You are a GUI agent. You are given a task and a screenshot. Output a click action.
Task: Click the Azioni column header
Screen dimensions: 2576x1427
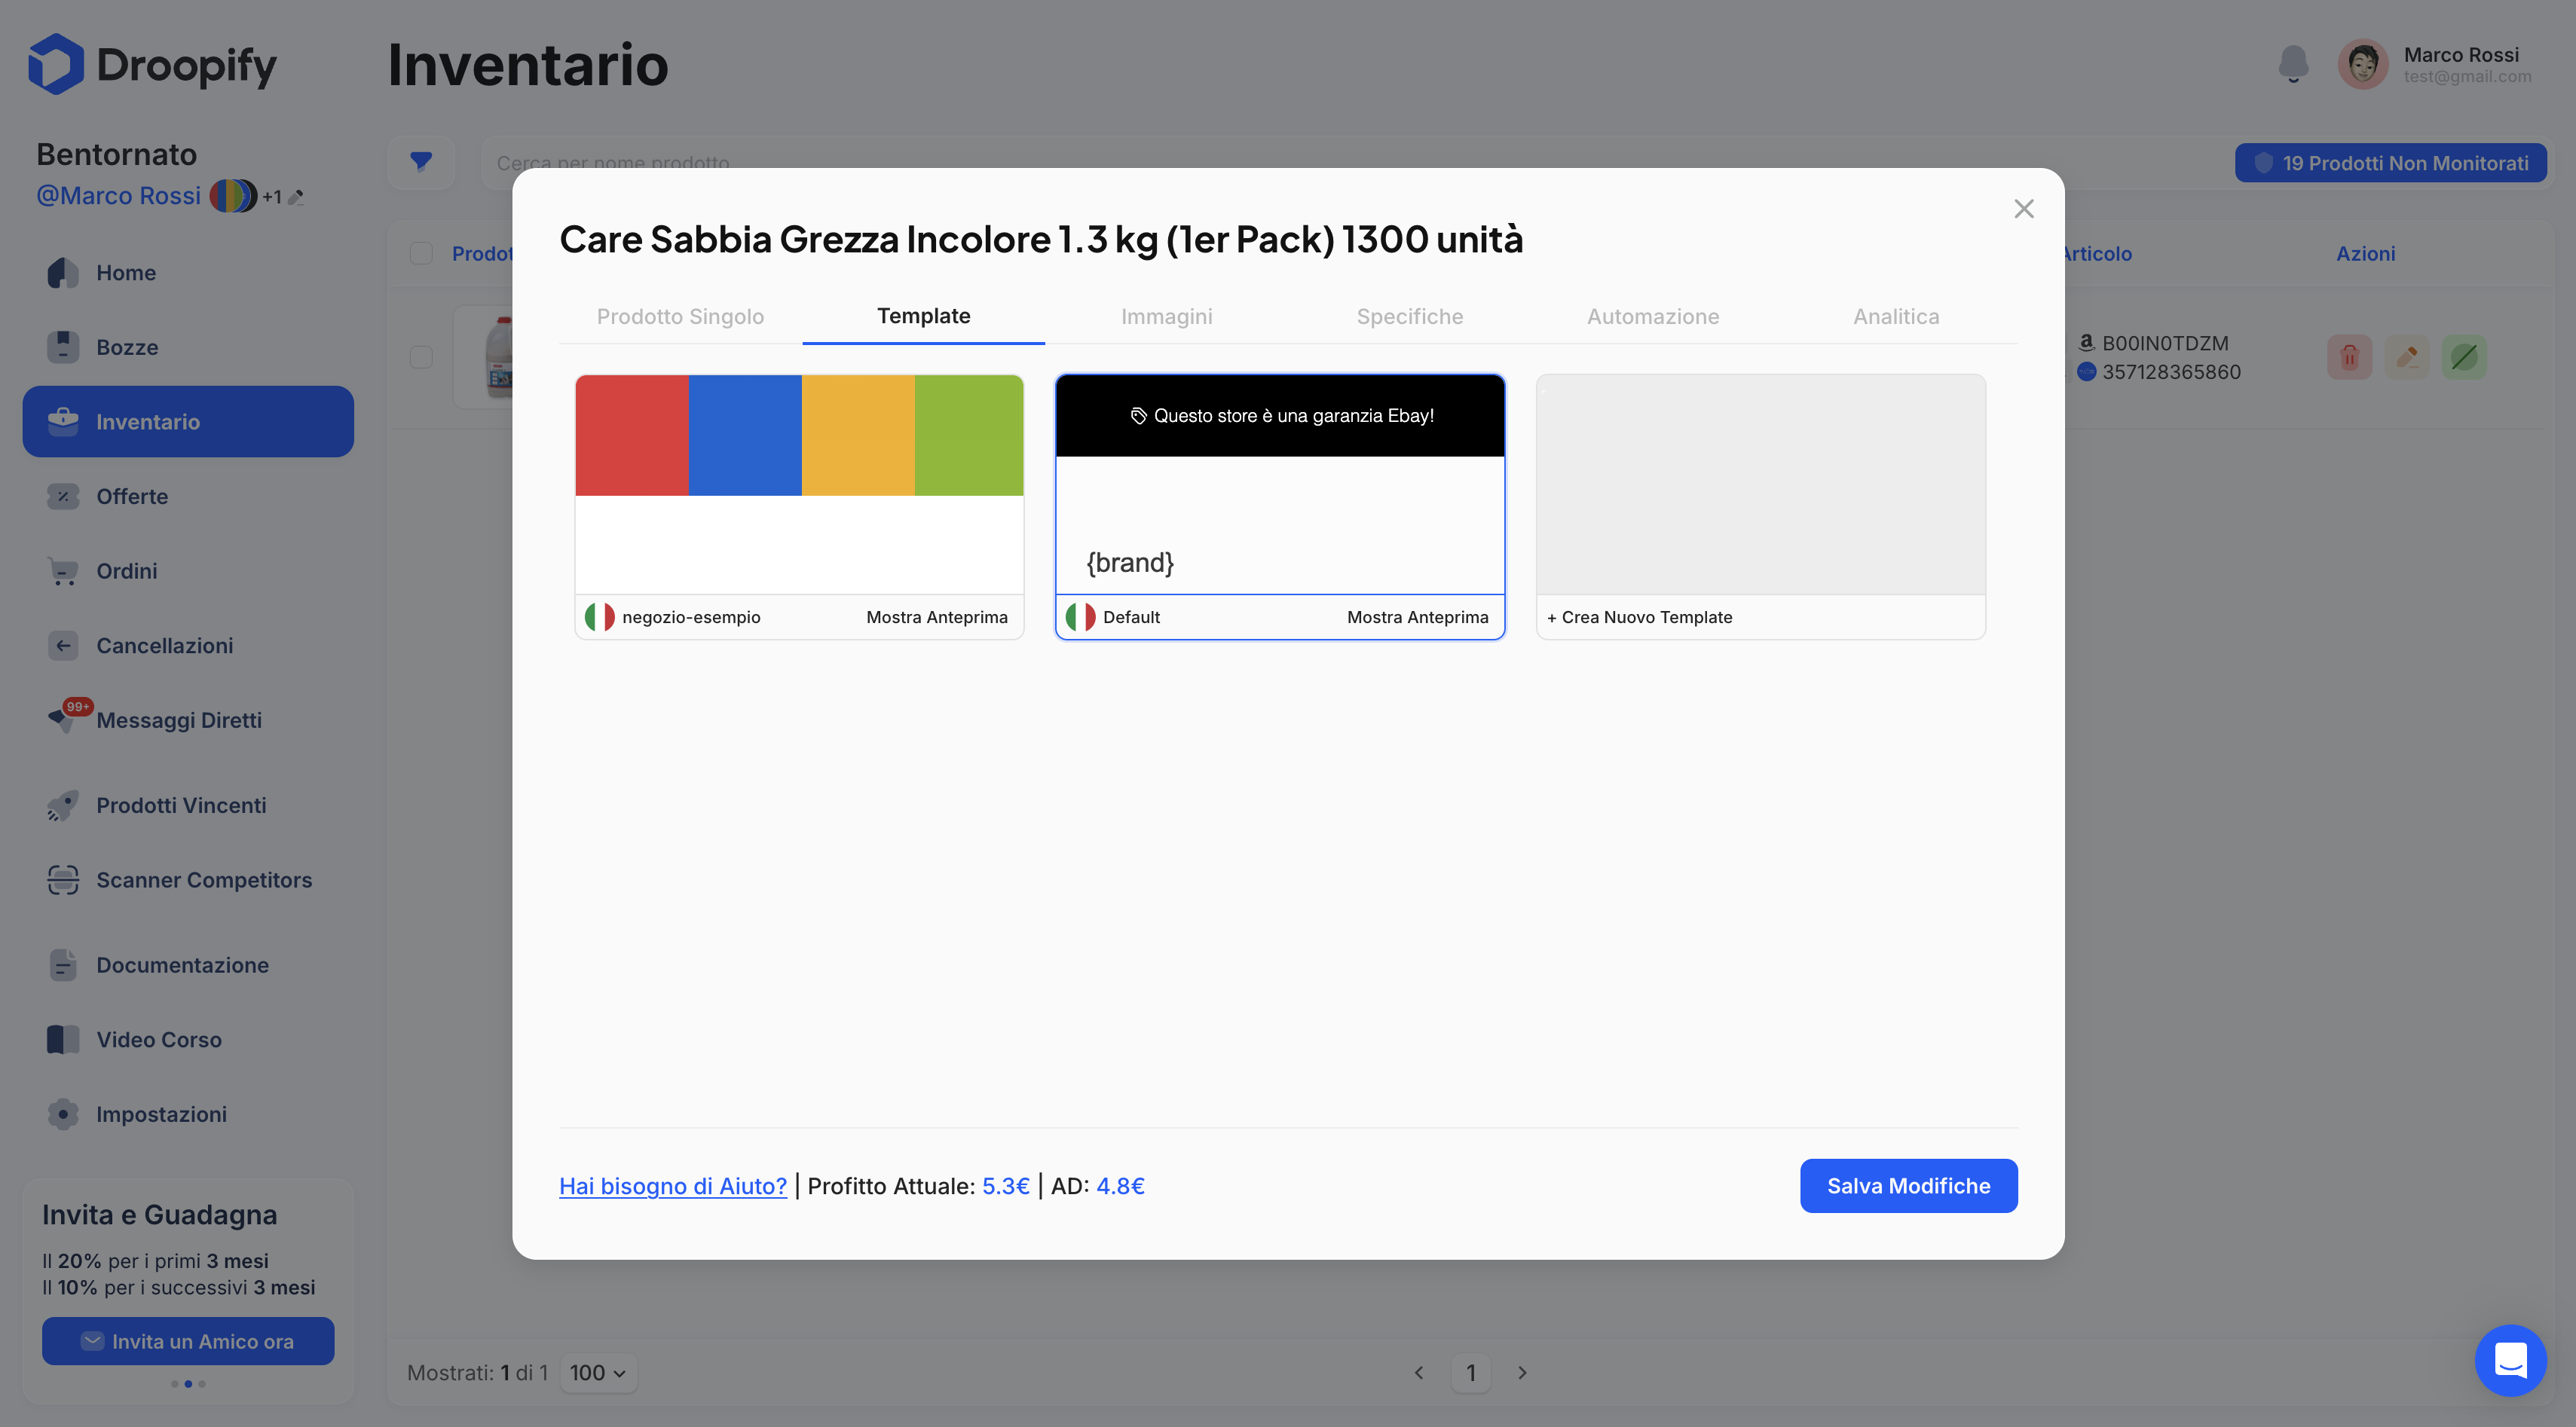point(2365,253)
